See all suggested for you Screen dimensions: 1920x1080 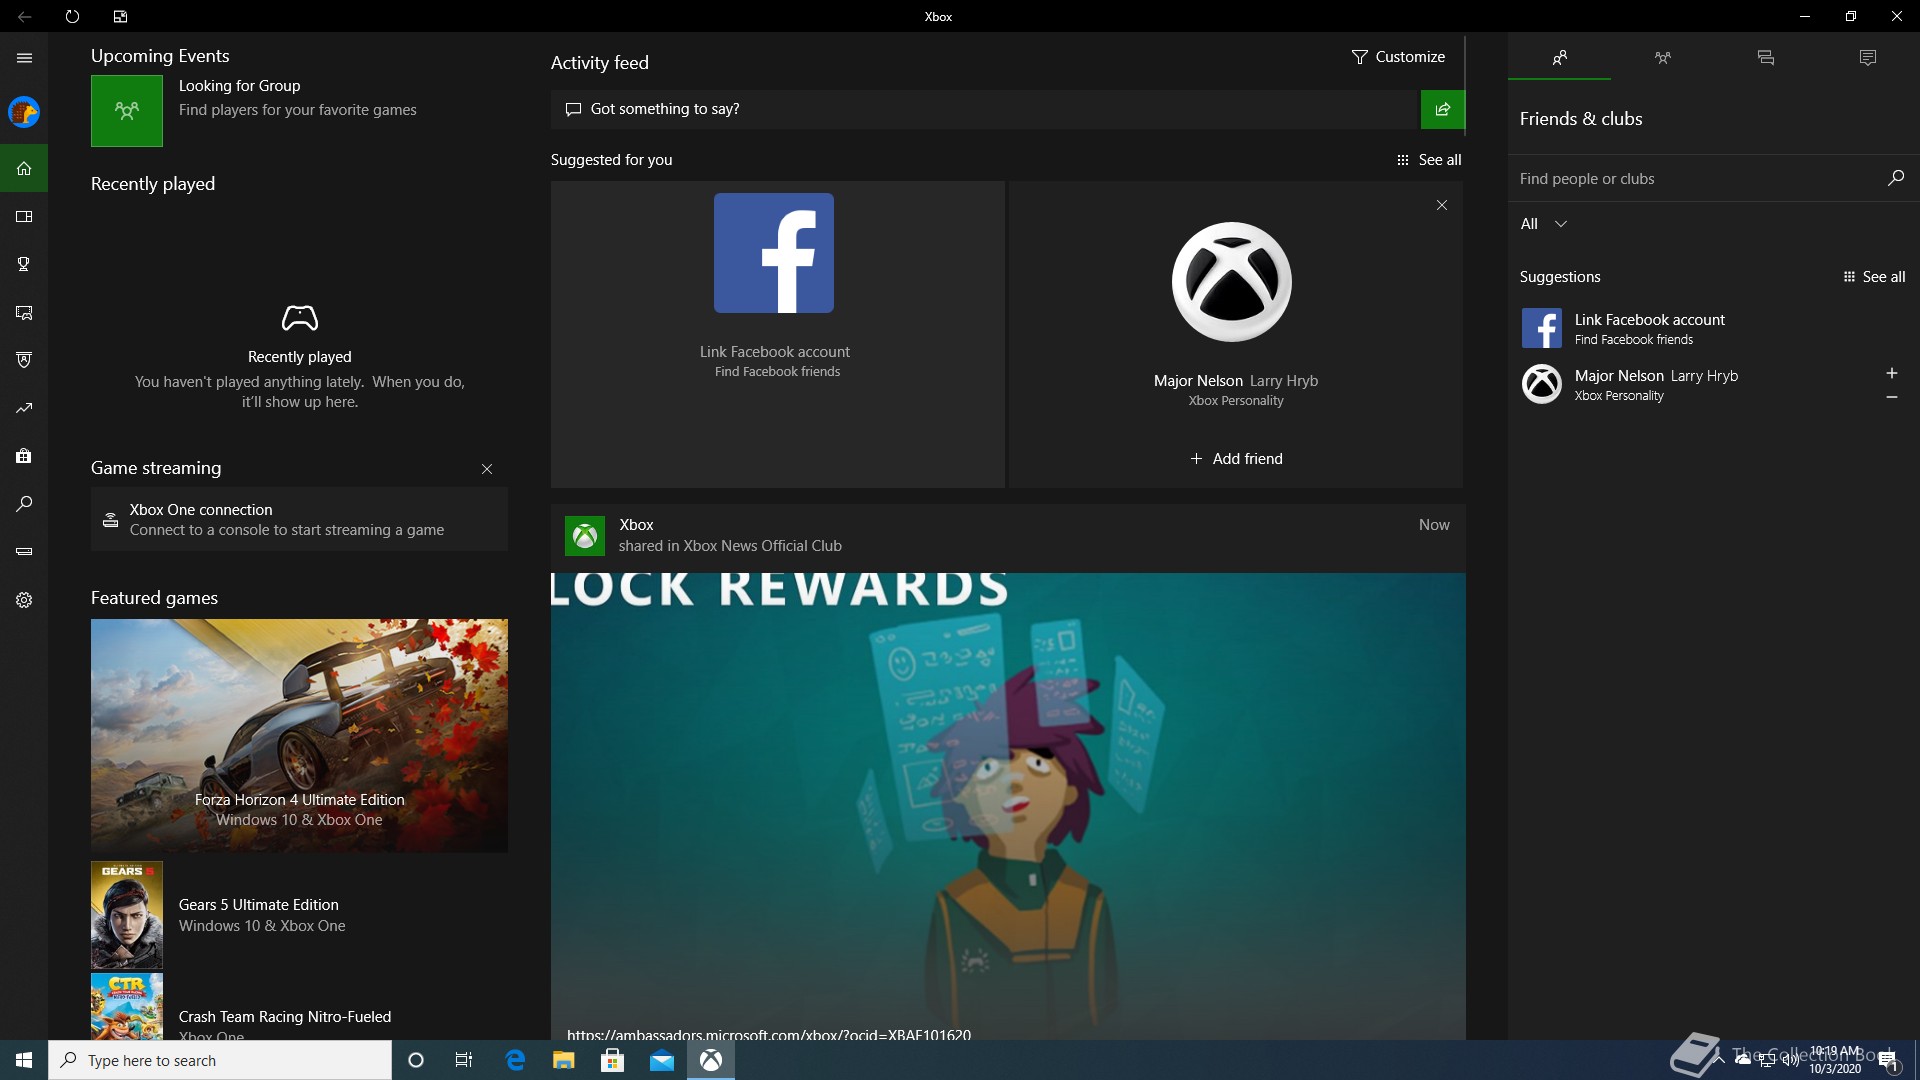pyautogui.click(x=1429, y=160)
